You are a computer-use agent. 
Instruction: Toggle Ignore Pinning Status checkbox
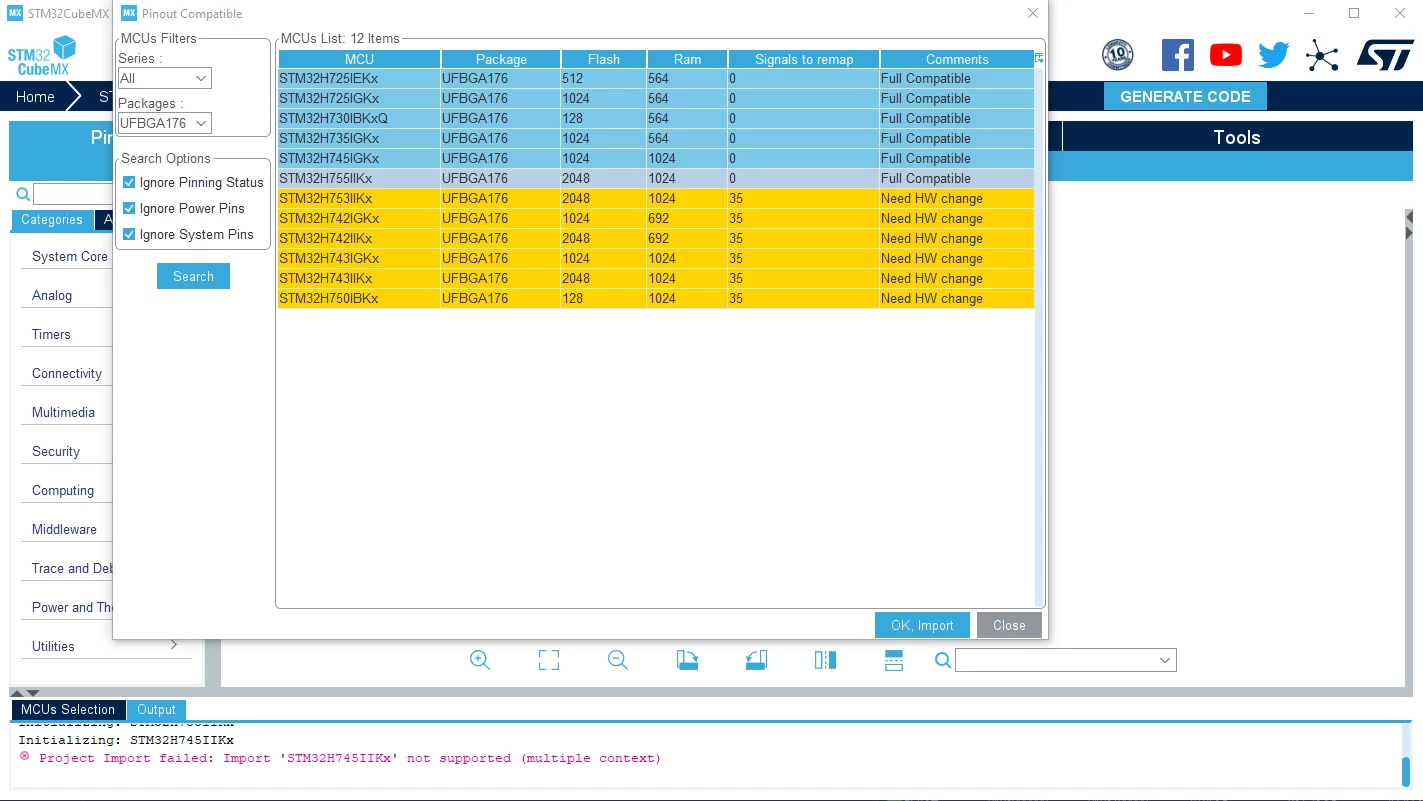pos(129,182)
